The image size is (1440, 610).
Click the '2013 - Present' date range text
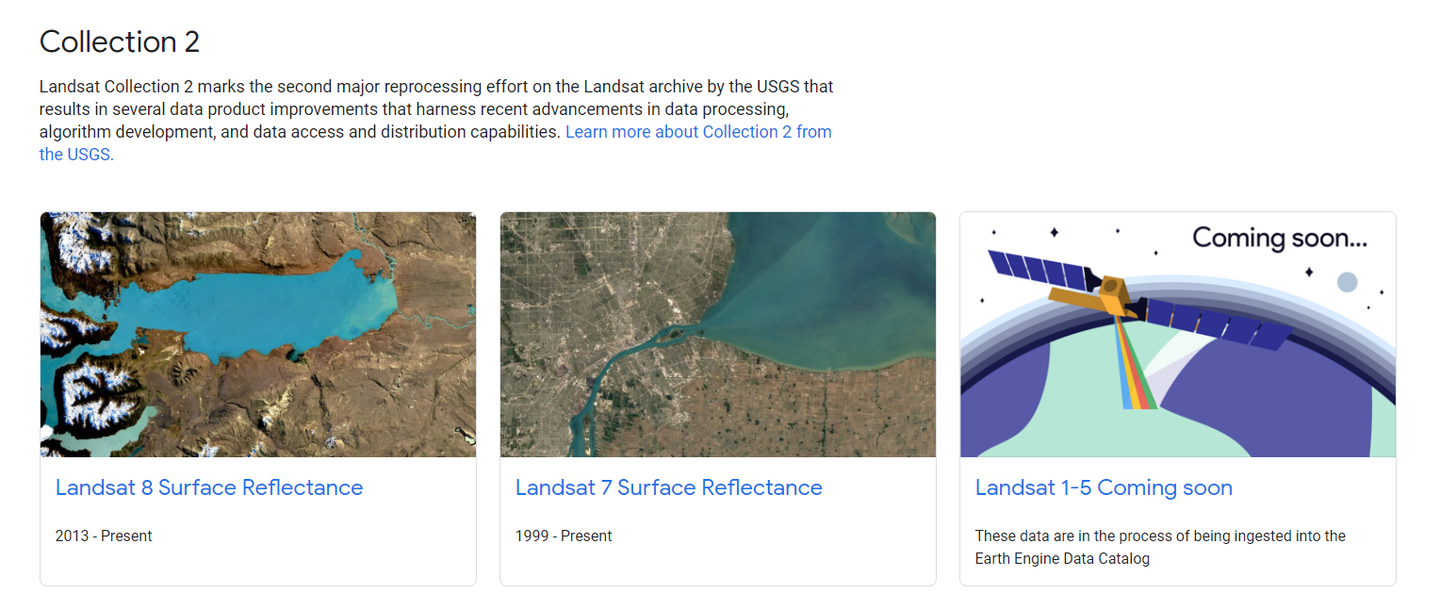pos(104,536)
